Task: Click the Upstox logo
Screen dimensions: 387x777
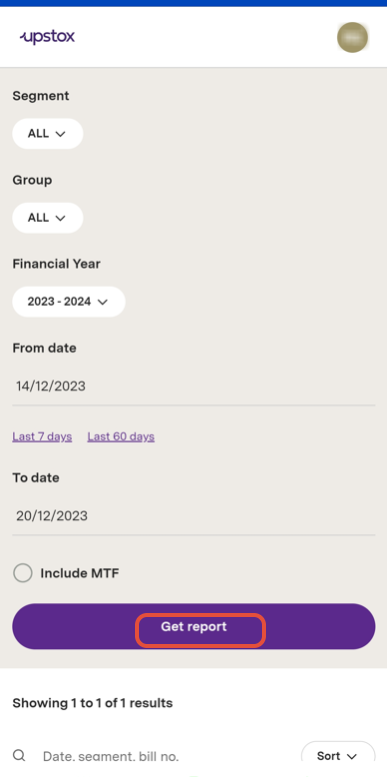Action: [47, 37]
